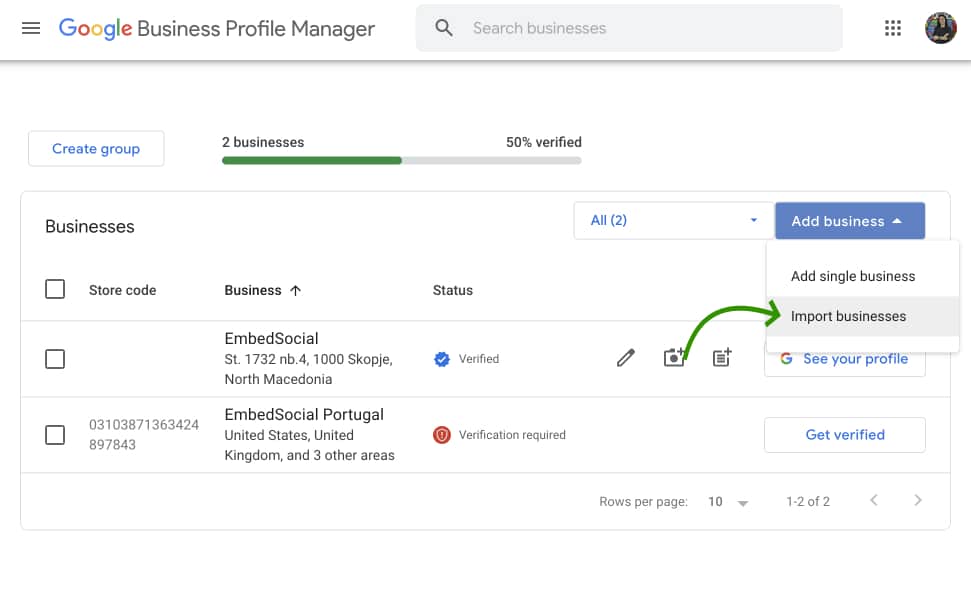Click the EmbedSocial Portugal business name
This screenshot has height=591, width=971.
pyautogui.click(x=304, y=414)
